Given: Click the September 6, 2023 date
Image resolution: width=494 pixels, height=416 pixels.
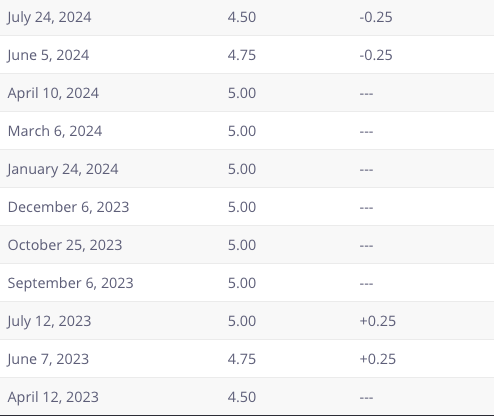Looking at the screenshot, I should click(x=70, y=283).
